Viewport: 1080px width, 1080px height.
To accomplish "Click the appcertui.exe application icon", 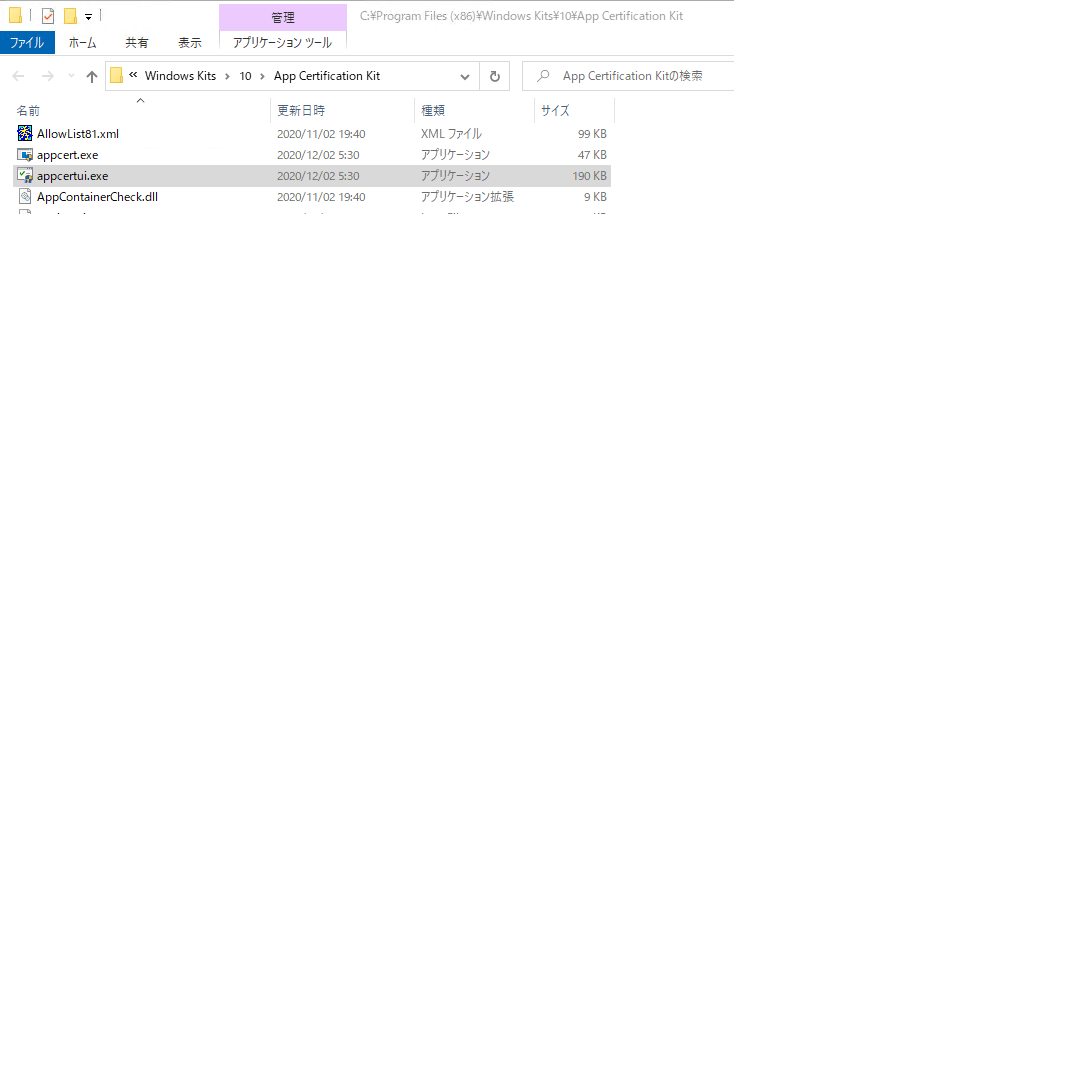I will pos(25,176).
